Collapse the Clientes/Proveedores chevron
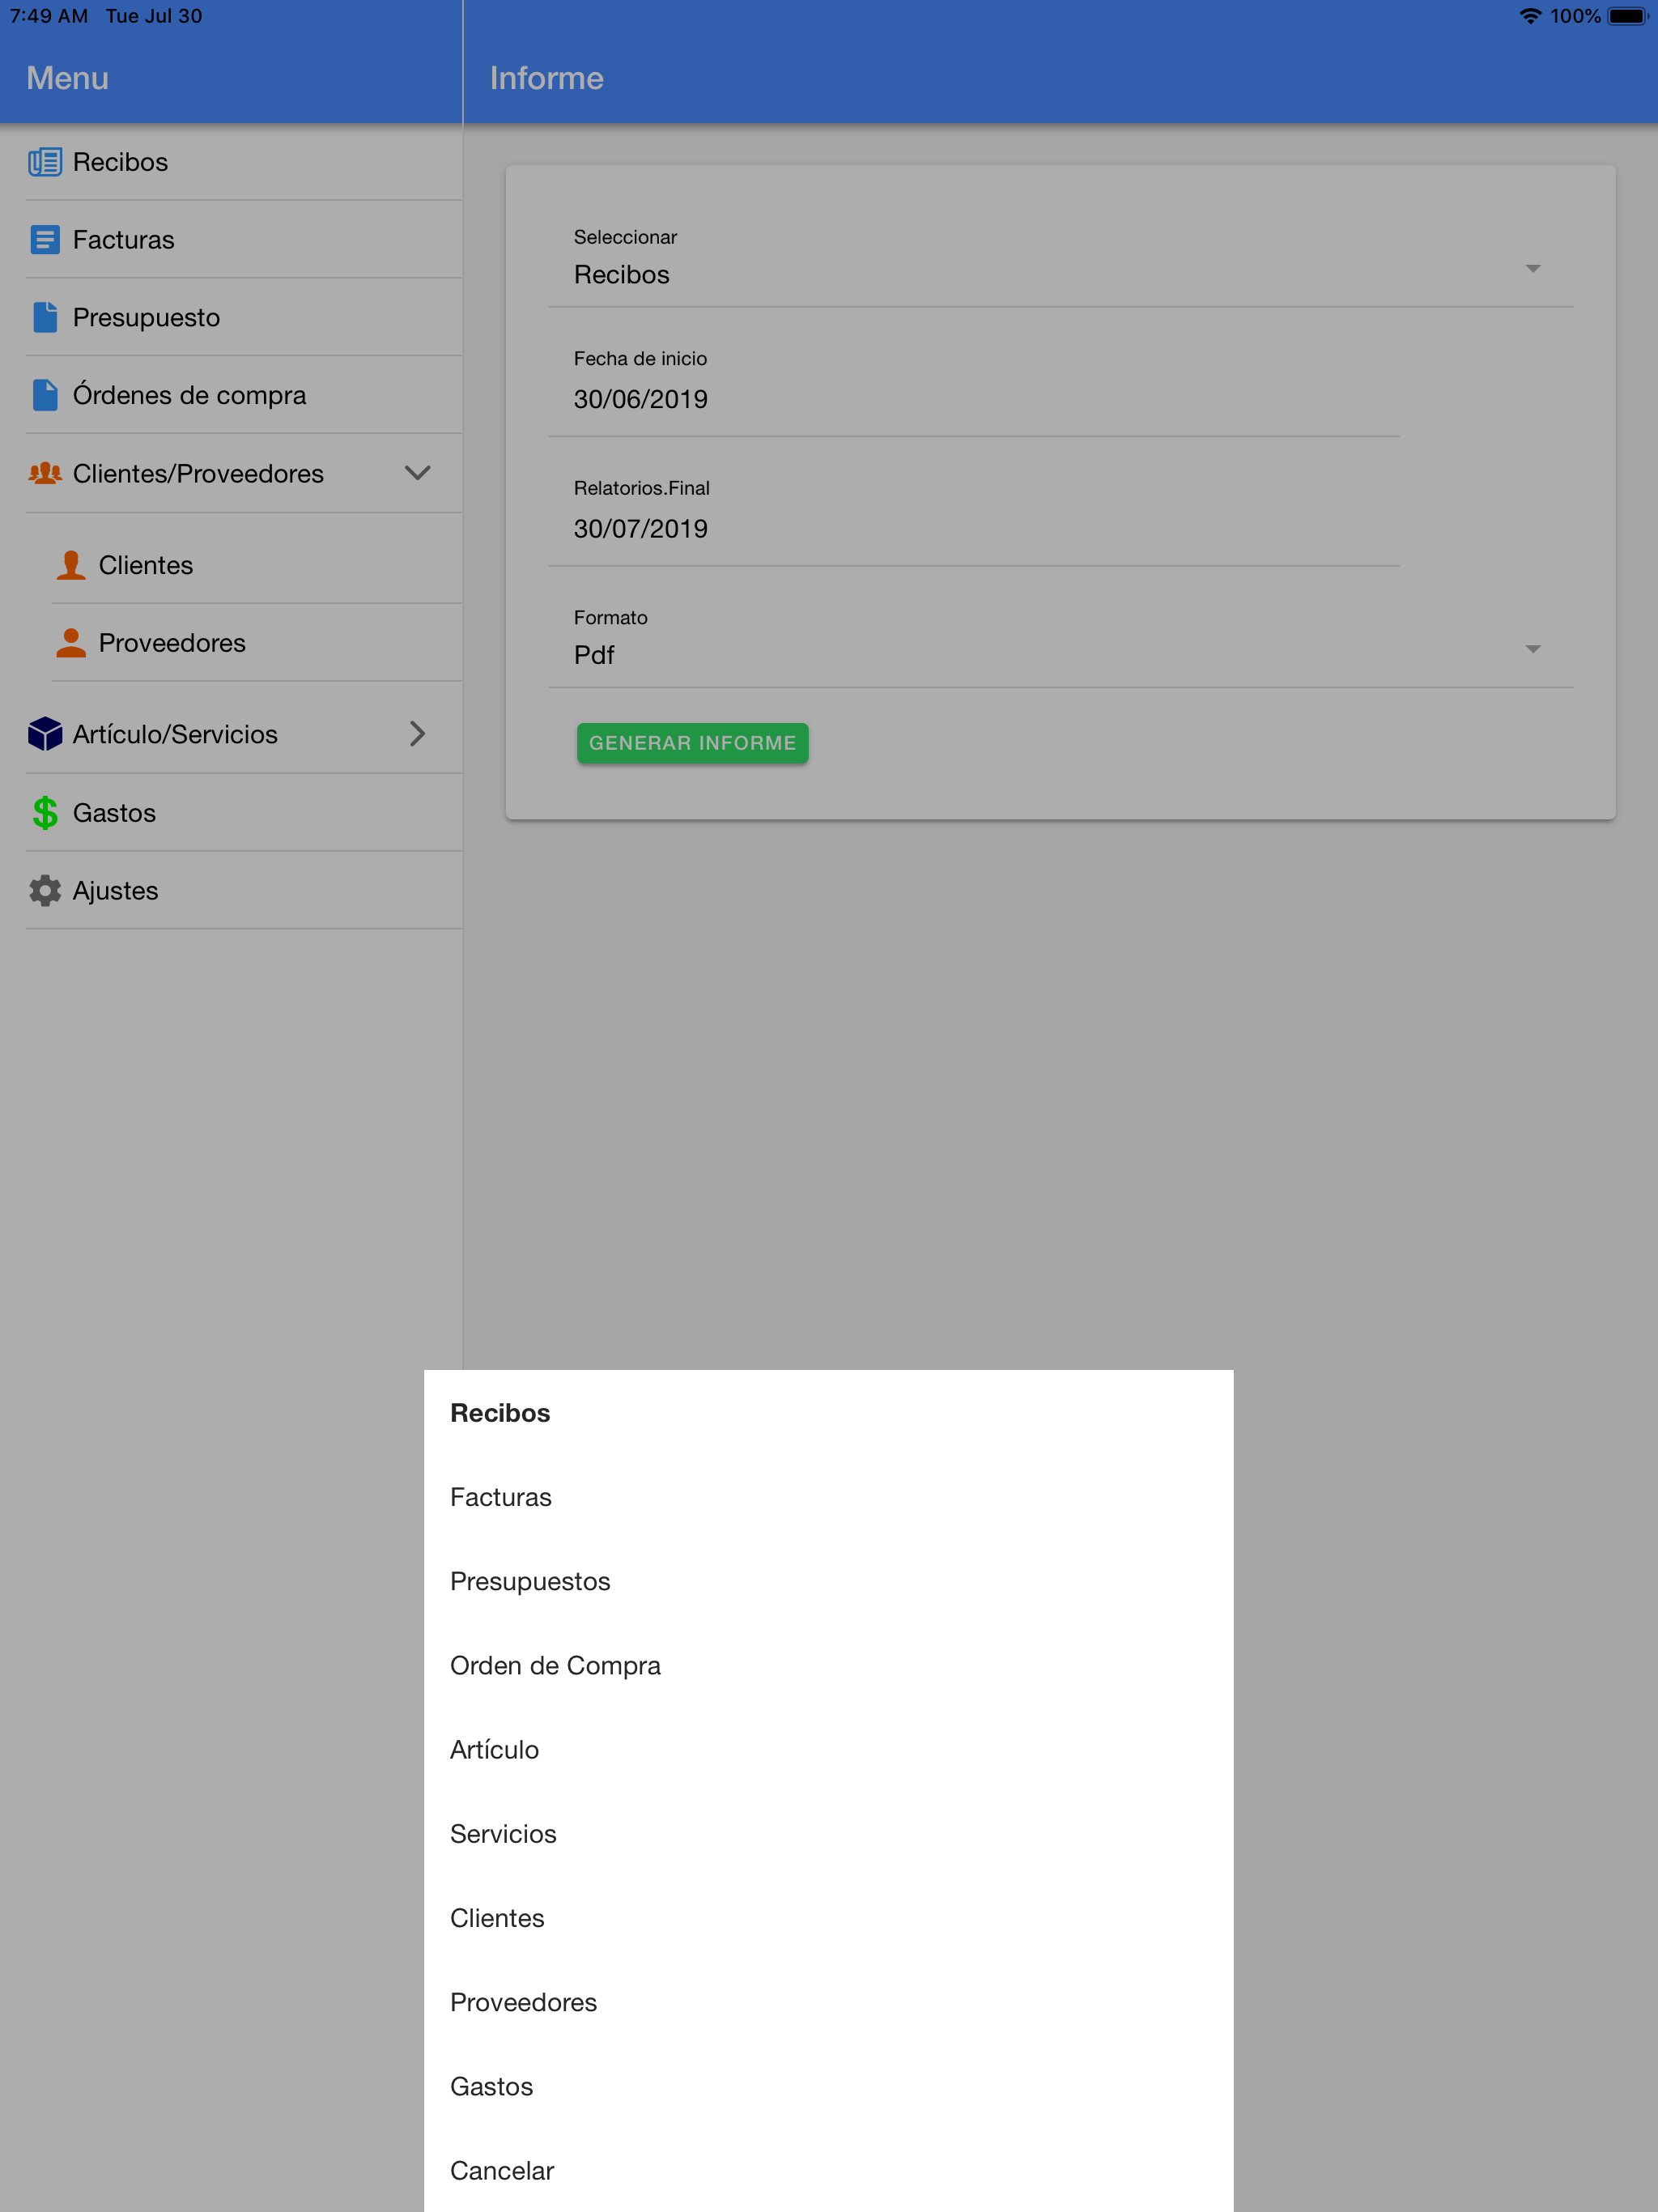Viewport: 1658px width, 2212px height. point(417,473)
